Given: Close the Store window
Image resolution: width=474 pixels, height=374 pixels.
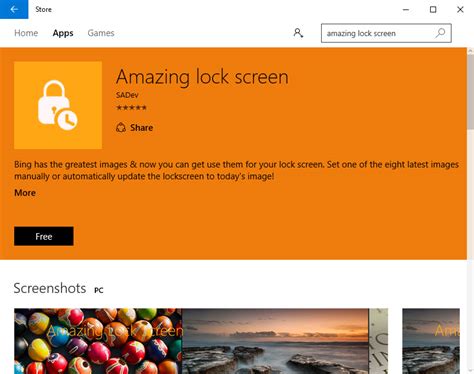Looking at the screenshot, I should 460,9.
